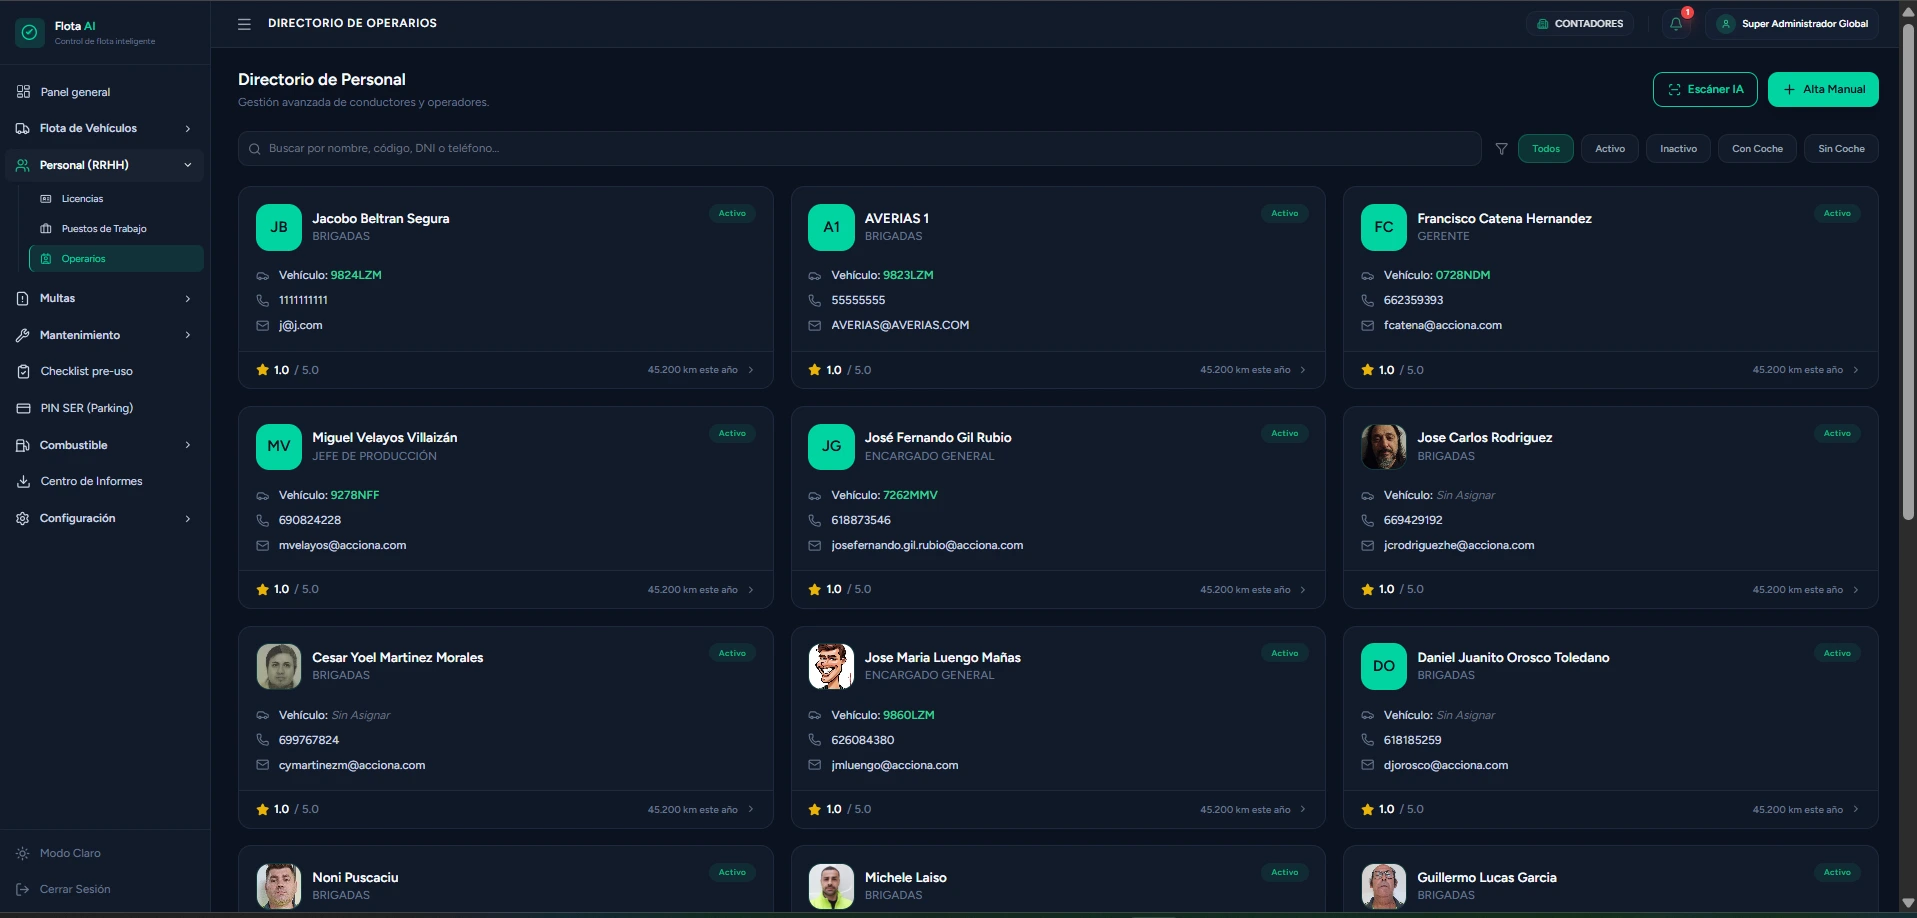Open Jose Maria Luengo card details chevron

coord(1303,810)
